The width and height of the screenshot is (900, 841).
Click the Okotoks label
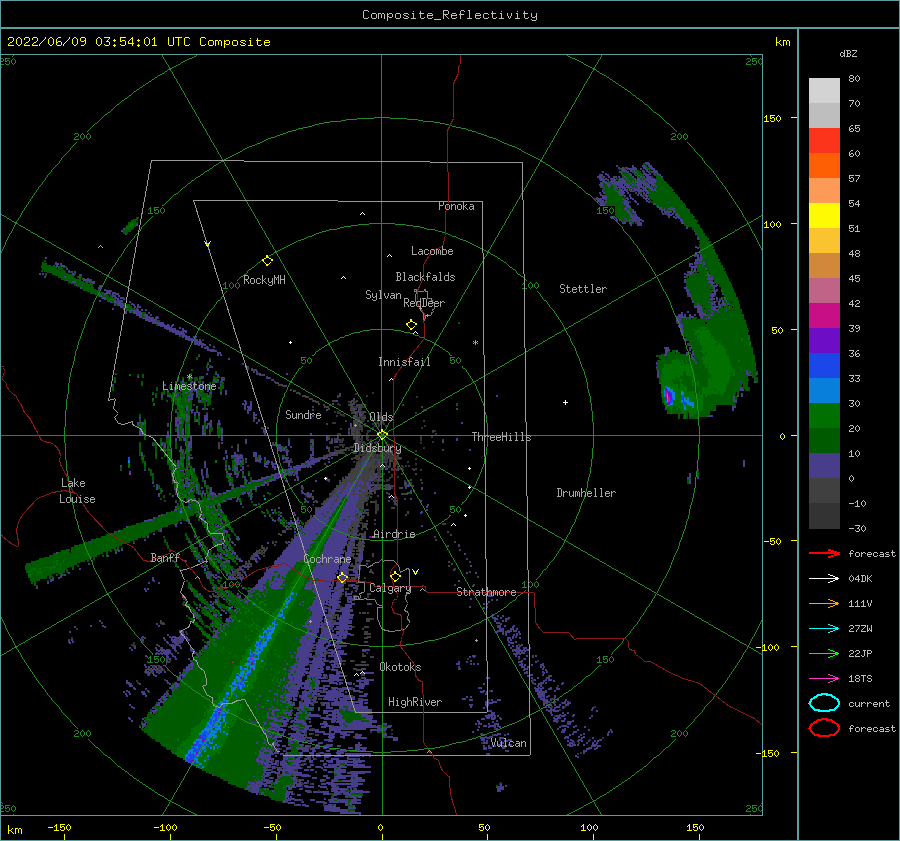coord(400,667)
